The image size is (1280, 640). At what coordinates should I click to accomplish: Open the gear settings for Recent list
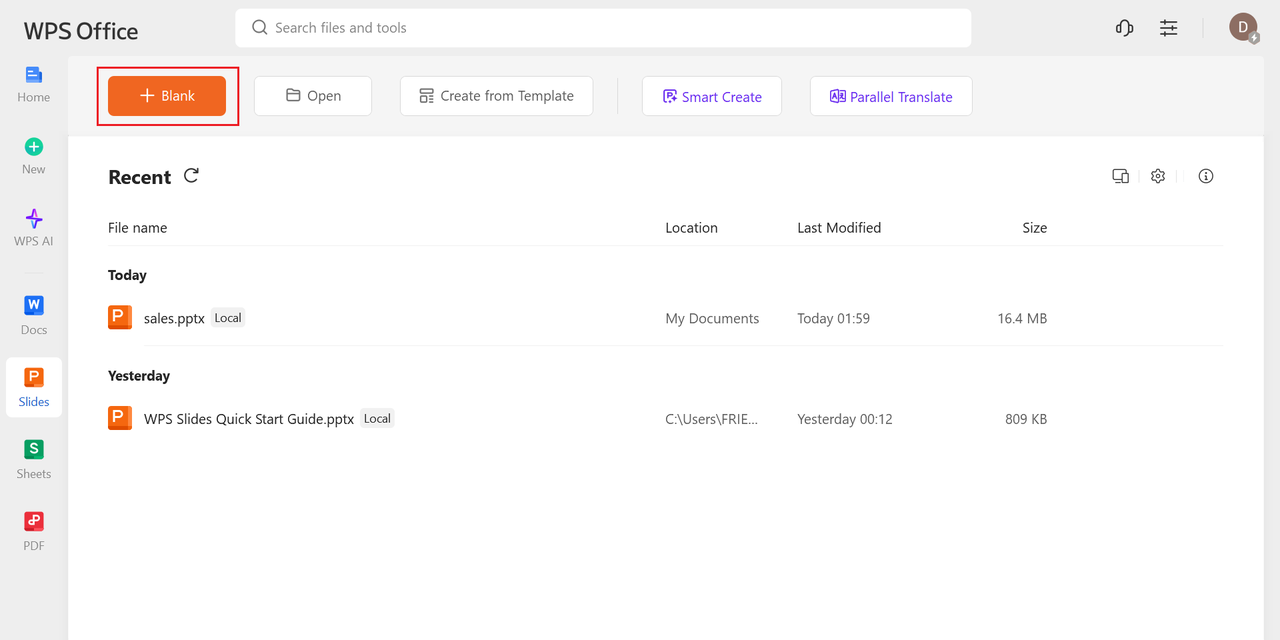pyautogui.click(x=1158, y=176)
